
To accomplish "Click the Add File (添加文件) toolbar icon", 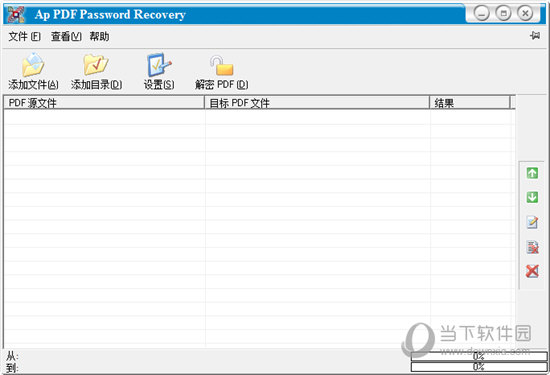I will click(x=33, y=65).
